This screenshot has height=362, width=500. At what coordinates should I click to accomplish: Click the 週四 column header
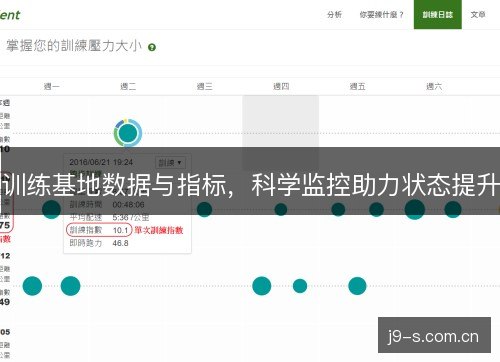point(281,87)
